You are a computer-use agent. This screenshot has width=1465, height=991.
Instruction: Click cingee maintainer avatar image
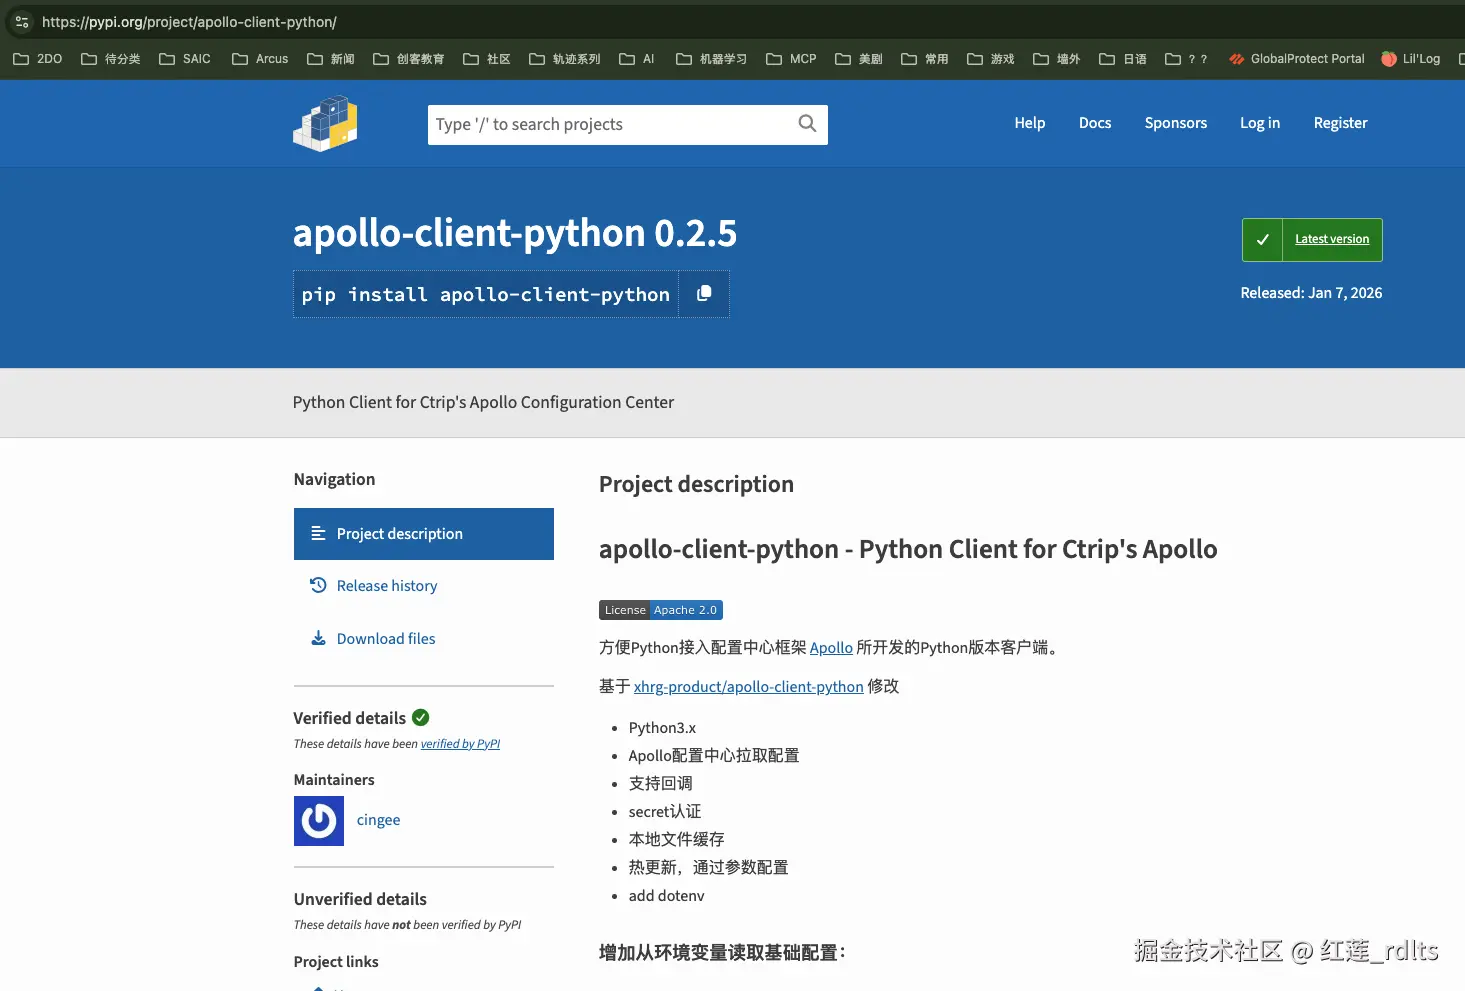[x=319, y=821]
